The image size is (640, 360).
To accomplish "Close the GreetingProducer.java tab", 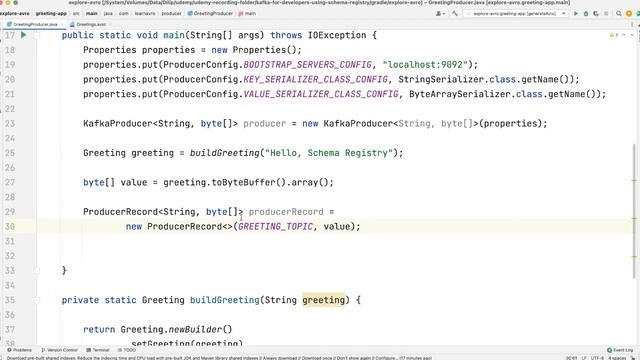I will coord(62,24).
